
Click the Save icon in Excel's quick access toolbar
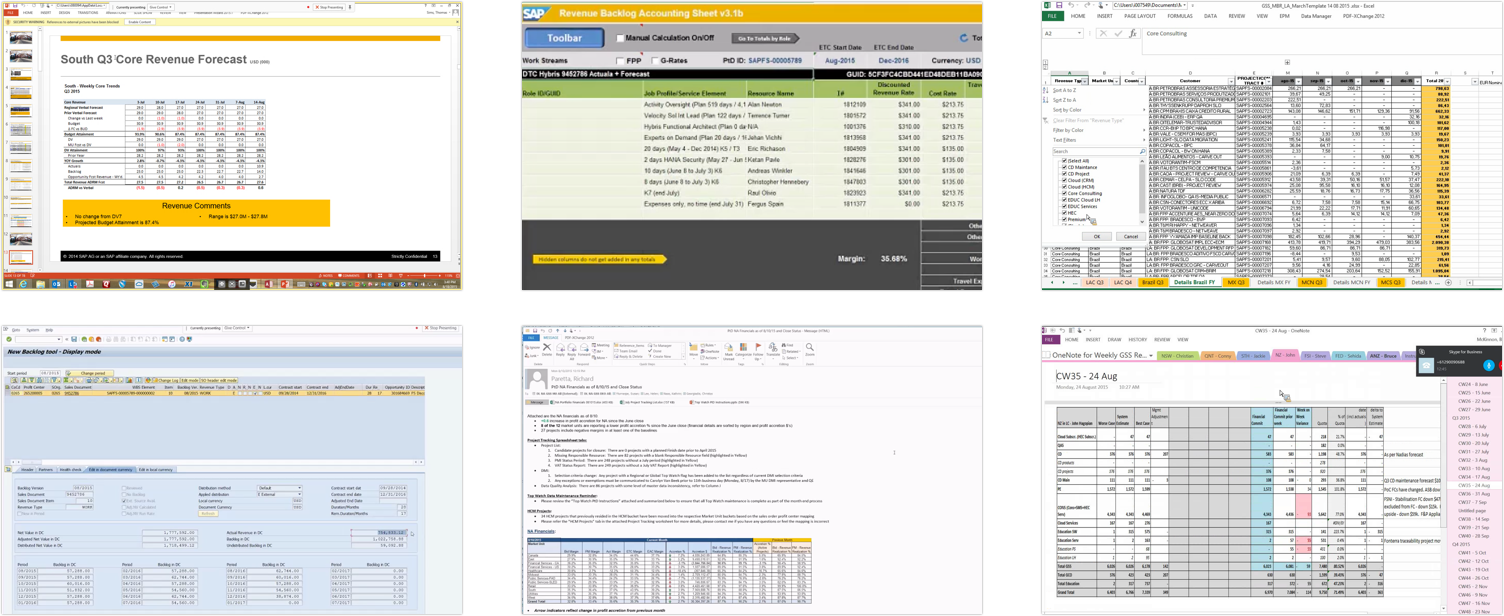pyautogui.click(x=1059, y=6)
